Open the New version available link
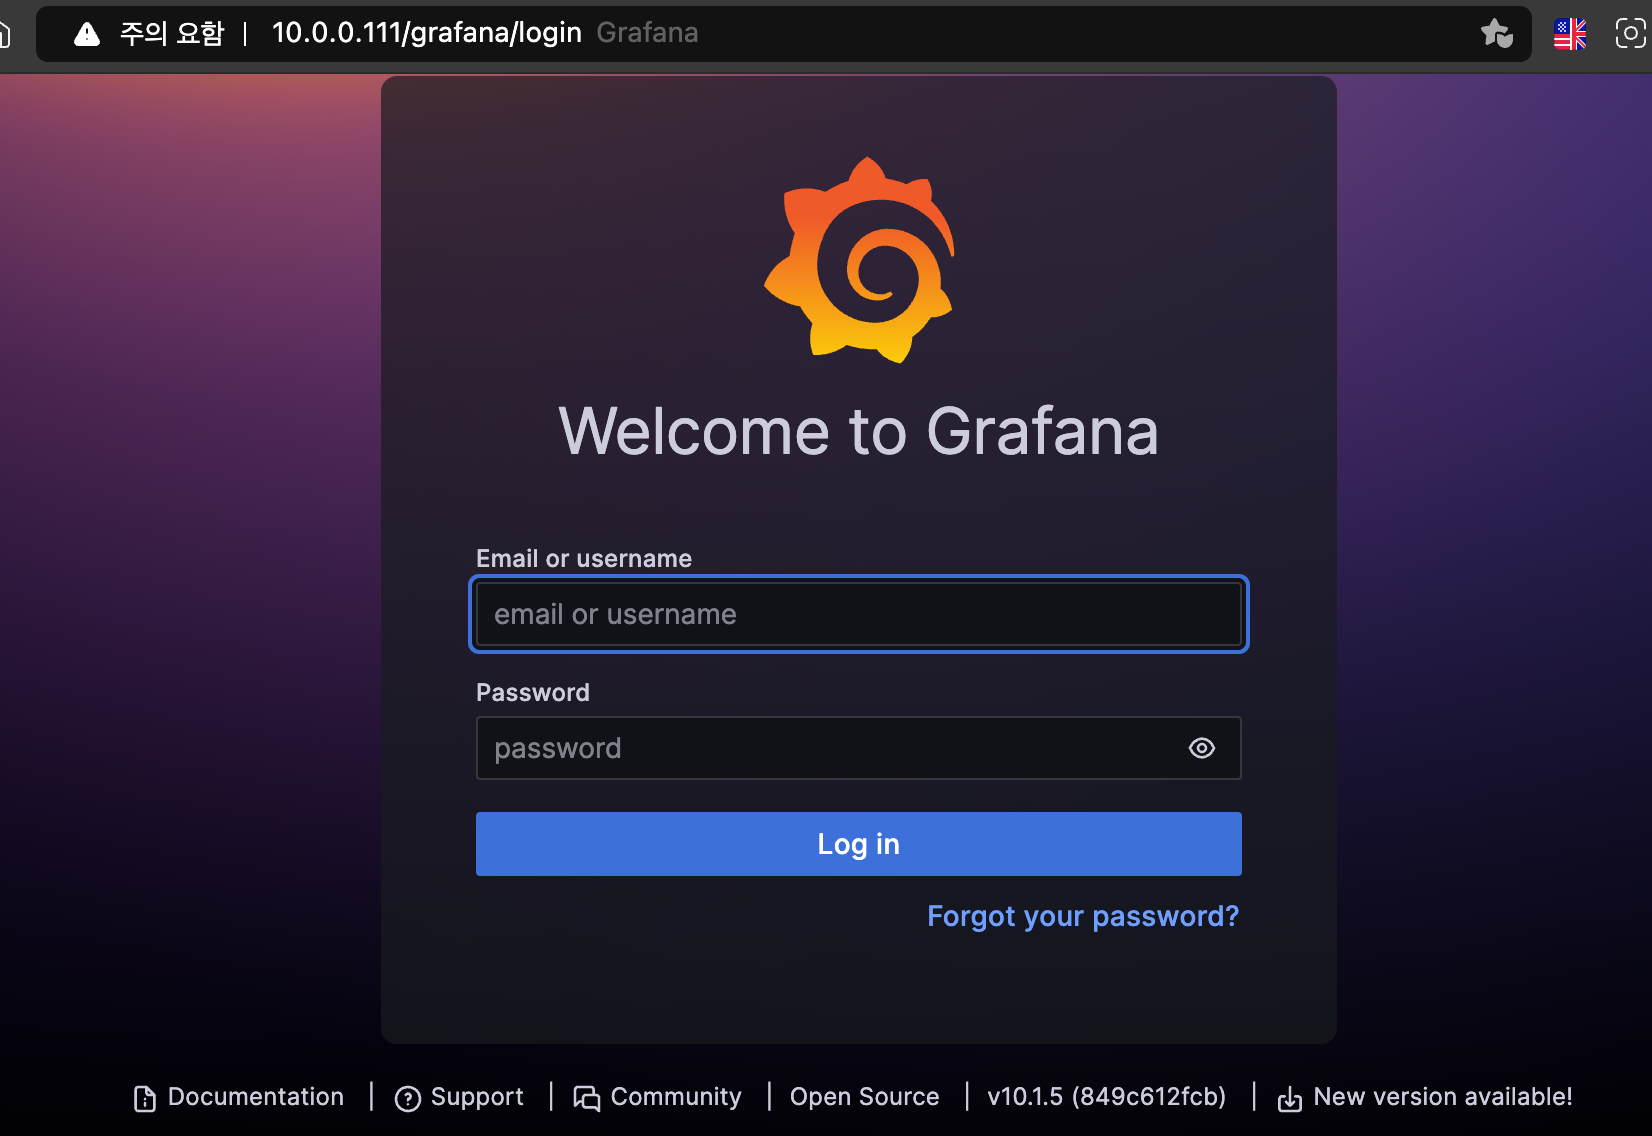Screen dimensions: 1652x1136 (1425, 1097)
